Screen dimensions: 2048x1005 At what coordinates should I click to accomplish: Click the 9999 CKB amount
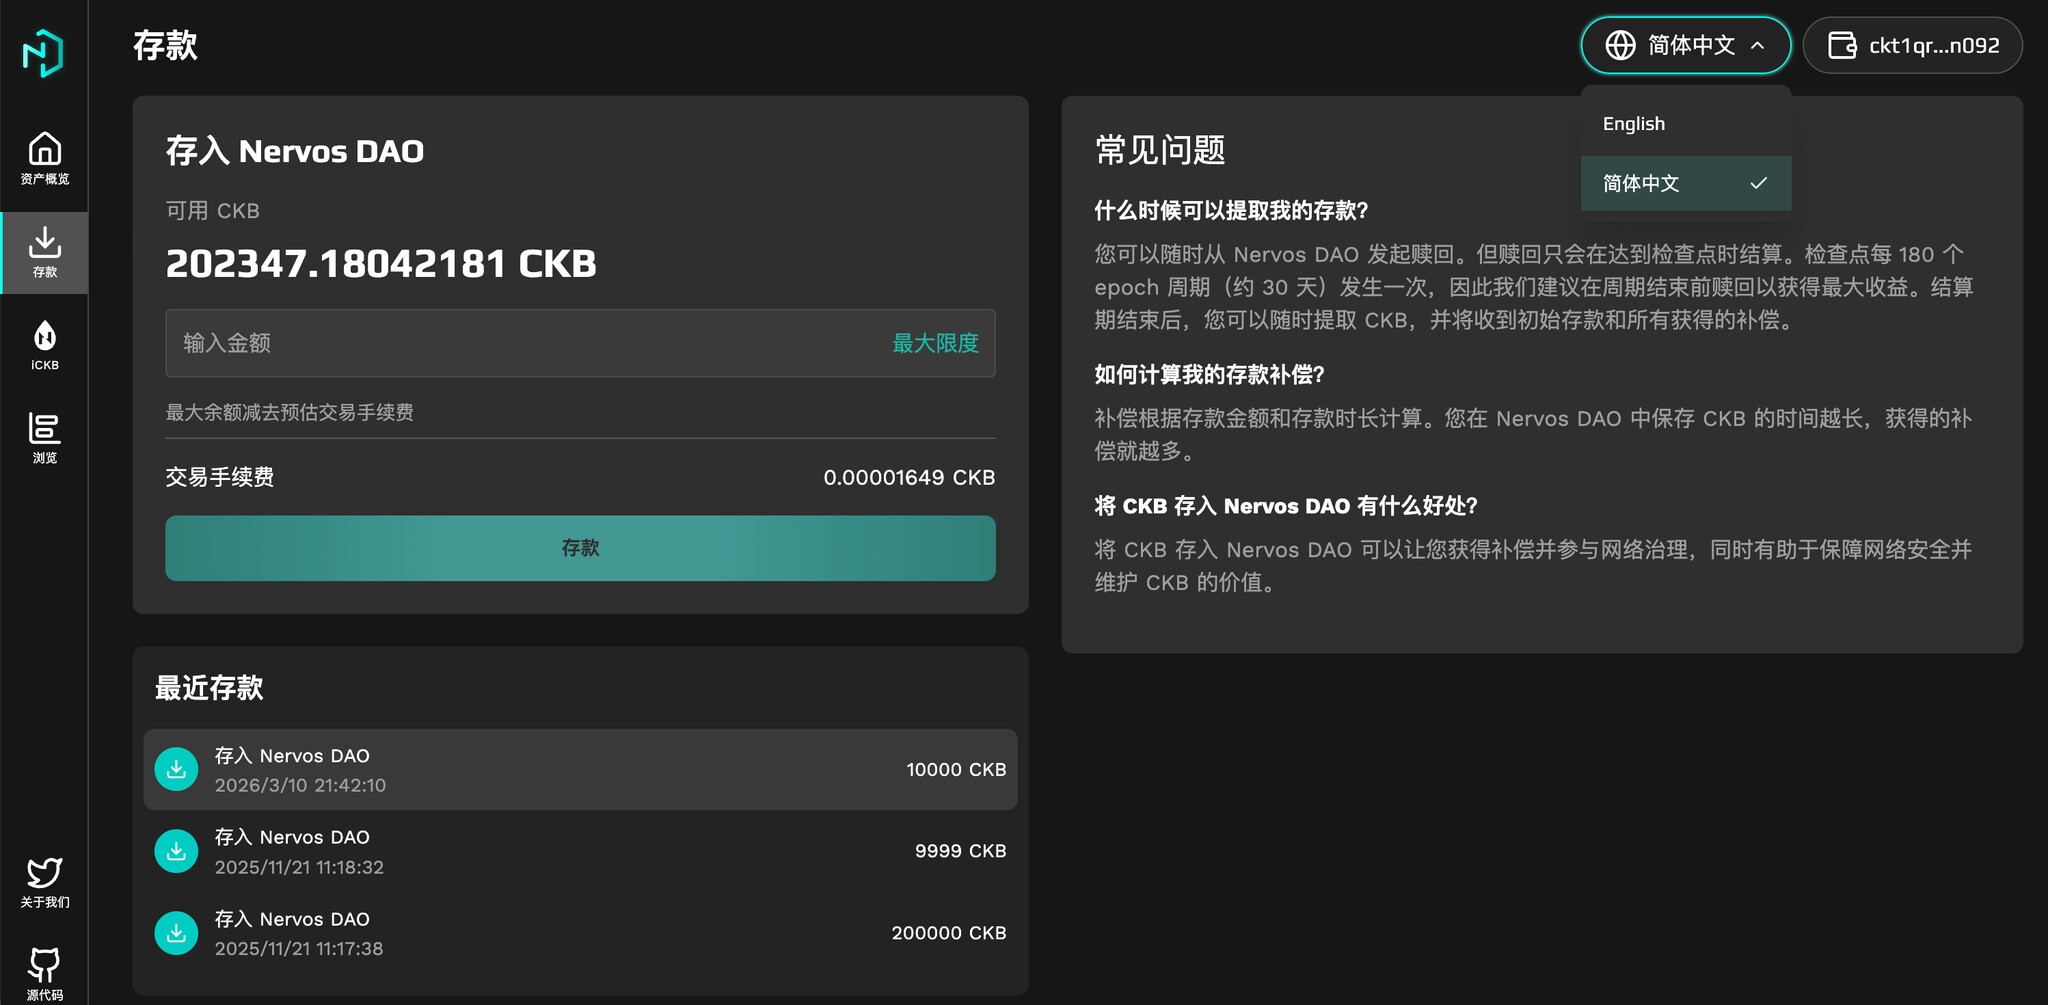[x=960, y=851]
